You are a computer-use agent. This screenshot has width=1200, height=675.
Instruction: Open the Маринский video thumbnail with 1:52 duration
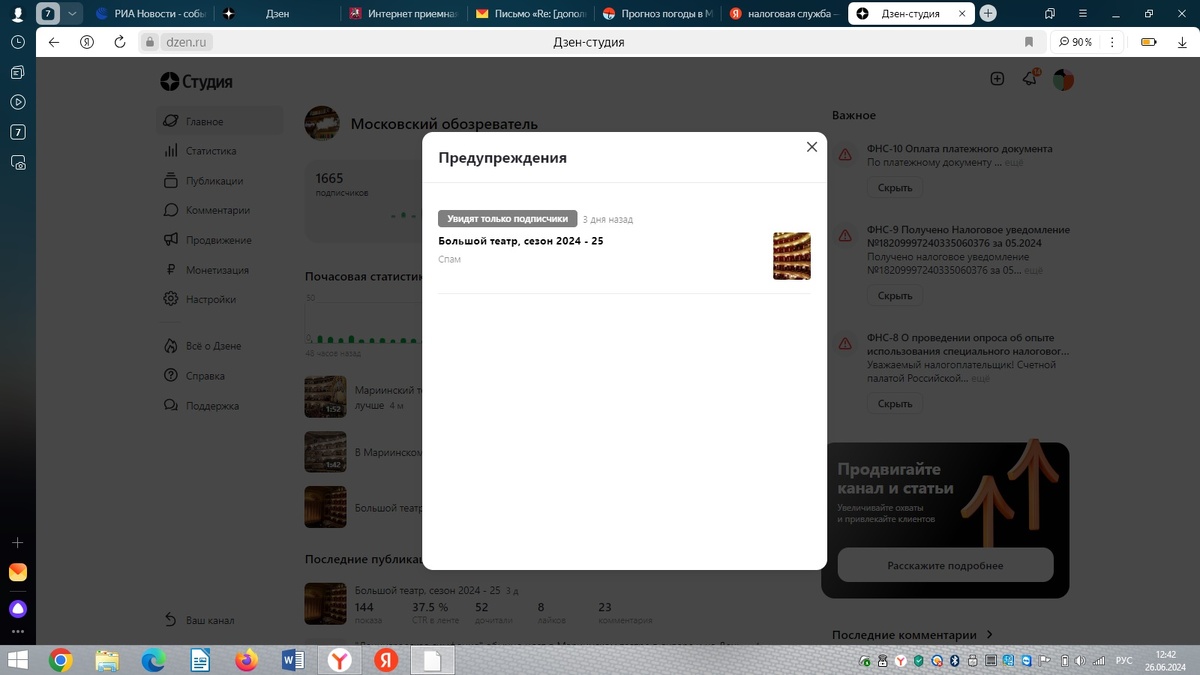pos(325,397)
